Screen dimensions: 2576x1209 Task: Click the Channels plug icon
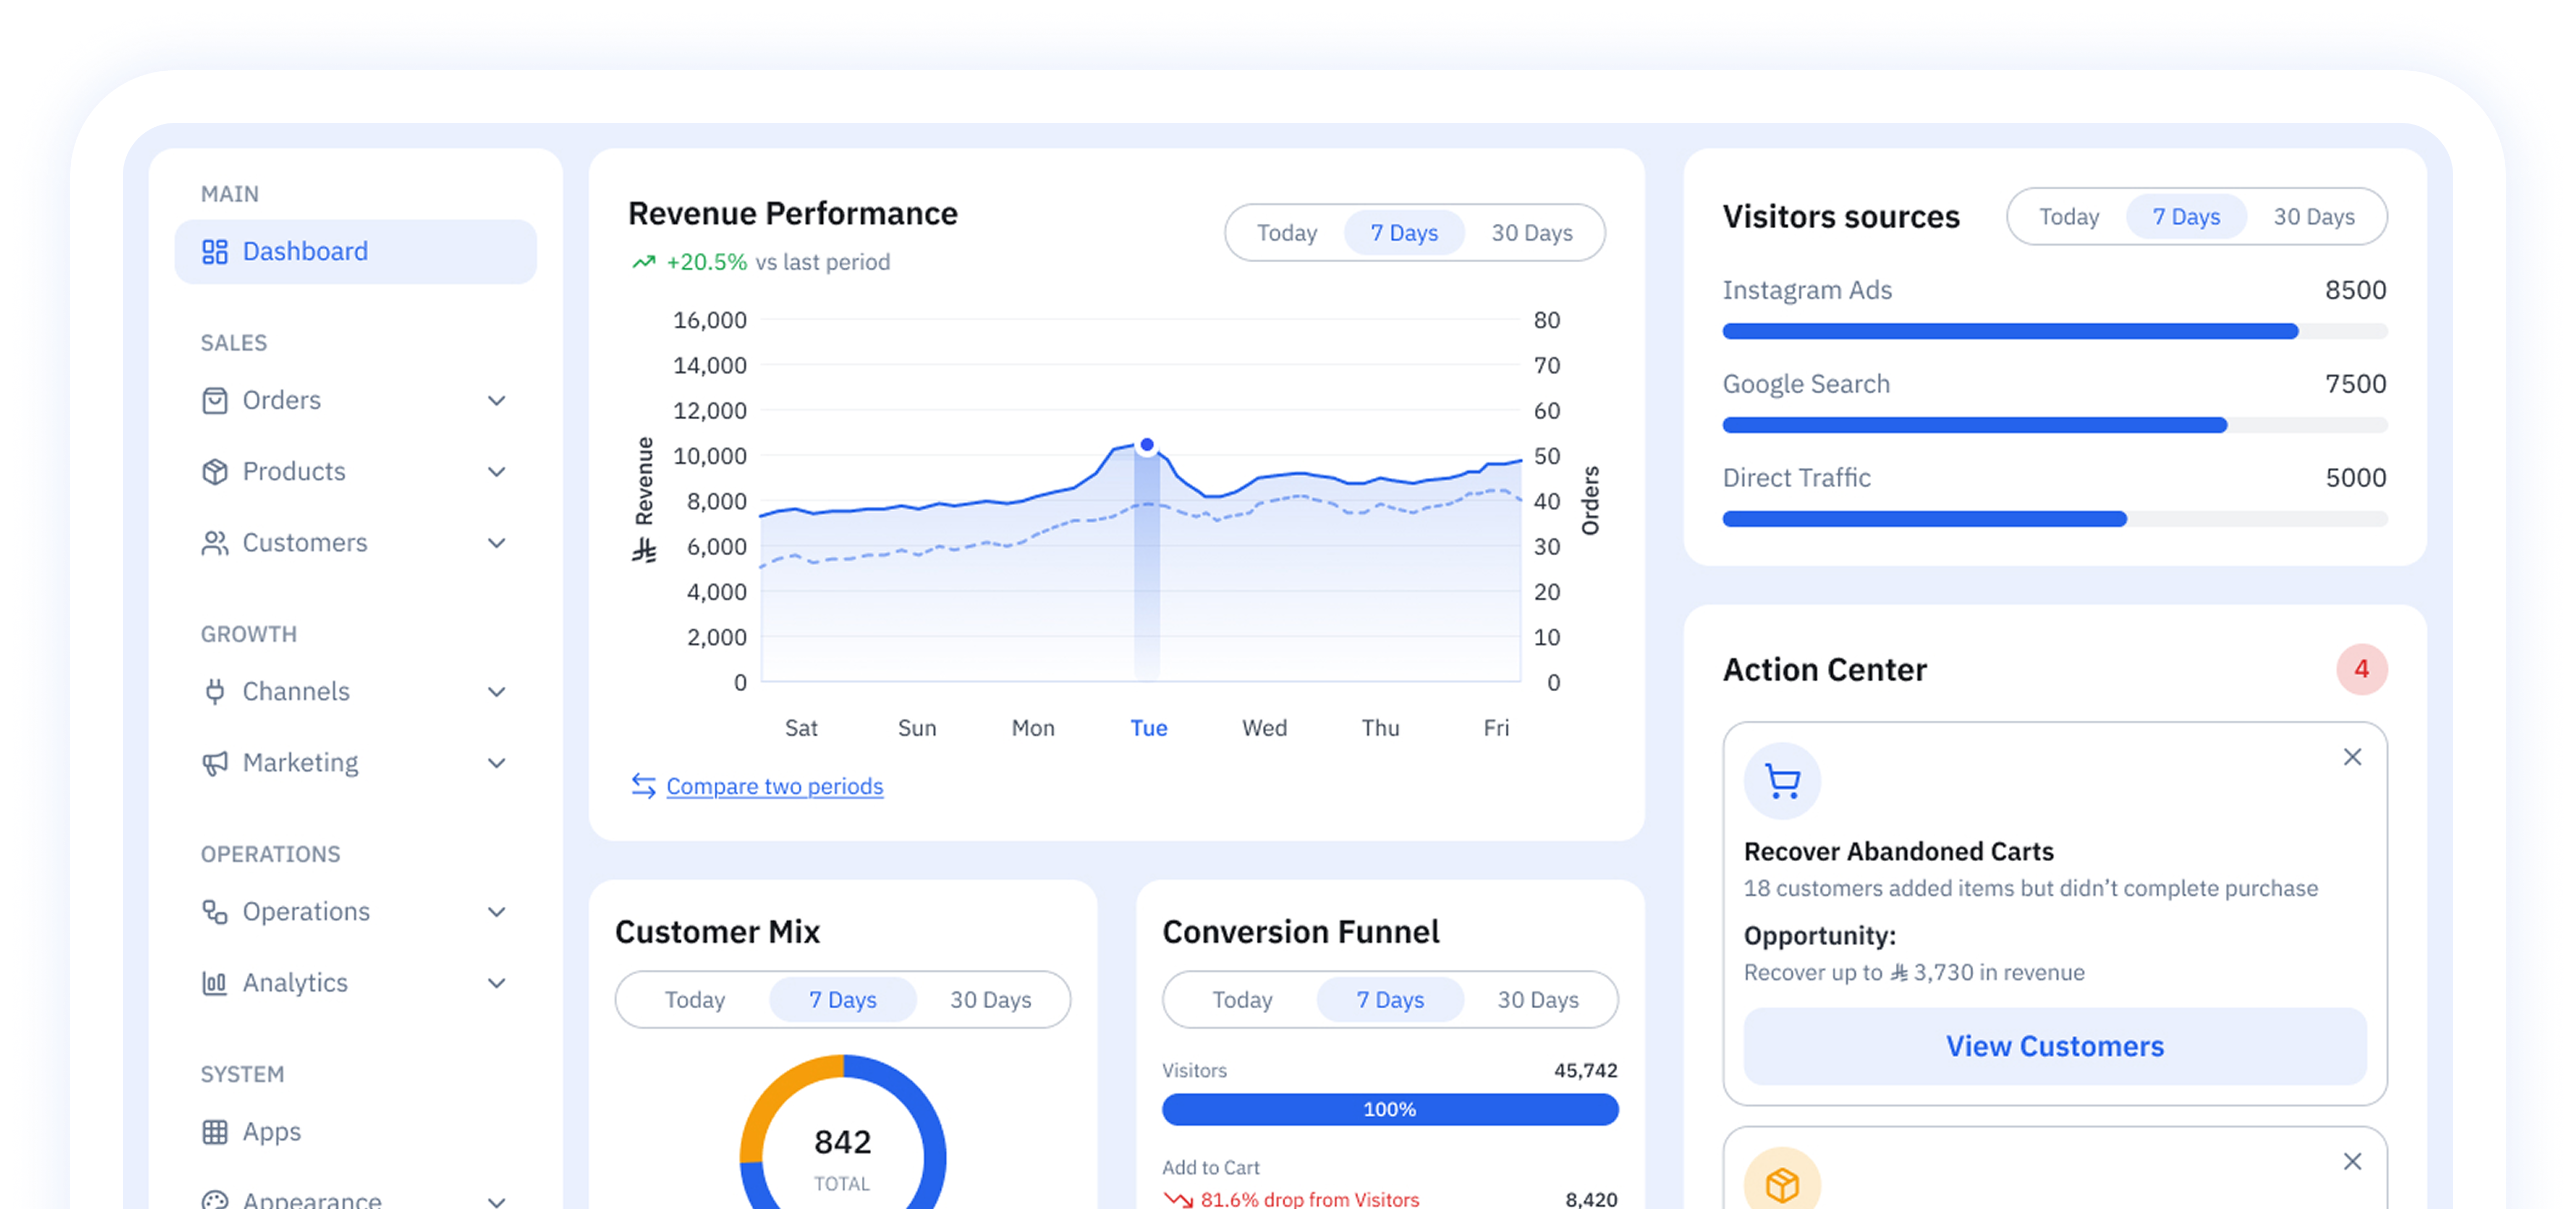coord(214,691)
